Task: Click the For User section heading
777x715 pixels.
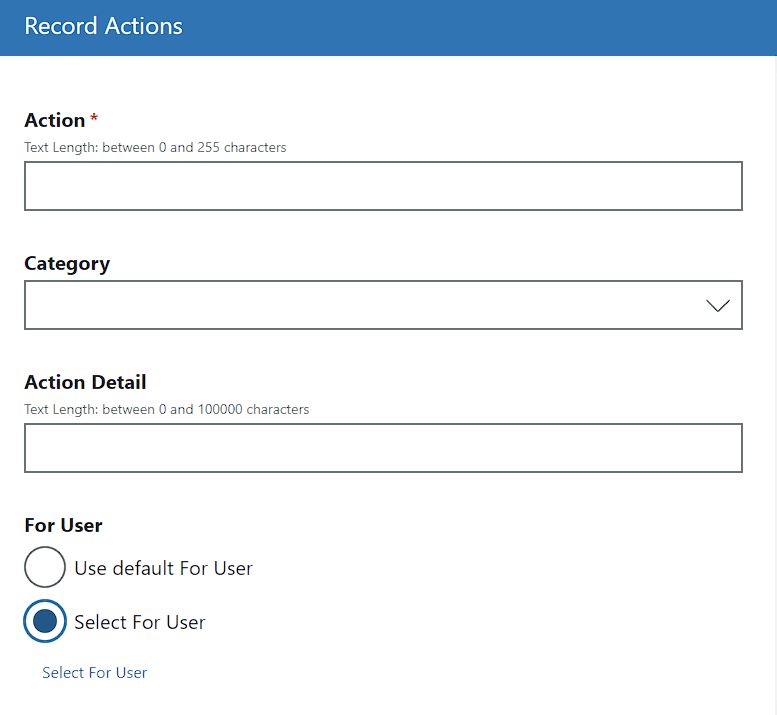Action: tap(63, 525)
